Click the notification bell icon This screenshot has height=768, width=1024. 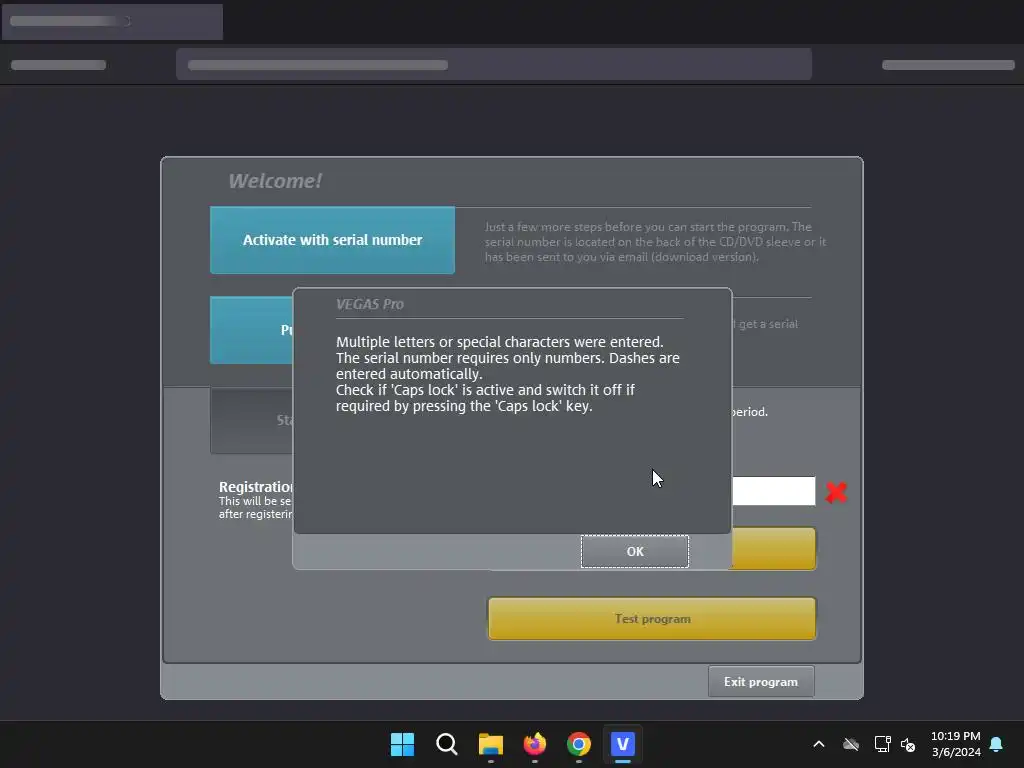coord(997,744)
